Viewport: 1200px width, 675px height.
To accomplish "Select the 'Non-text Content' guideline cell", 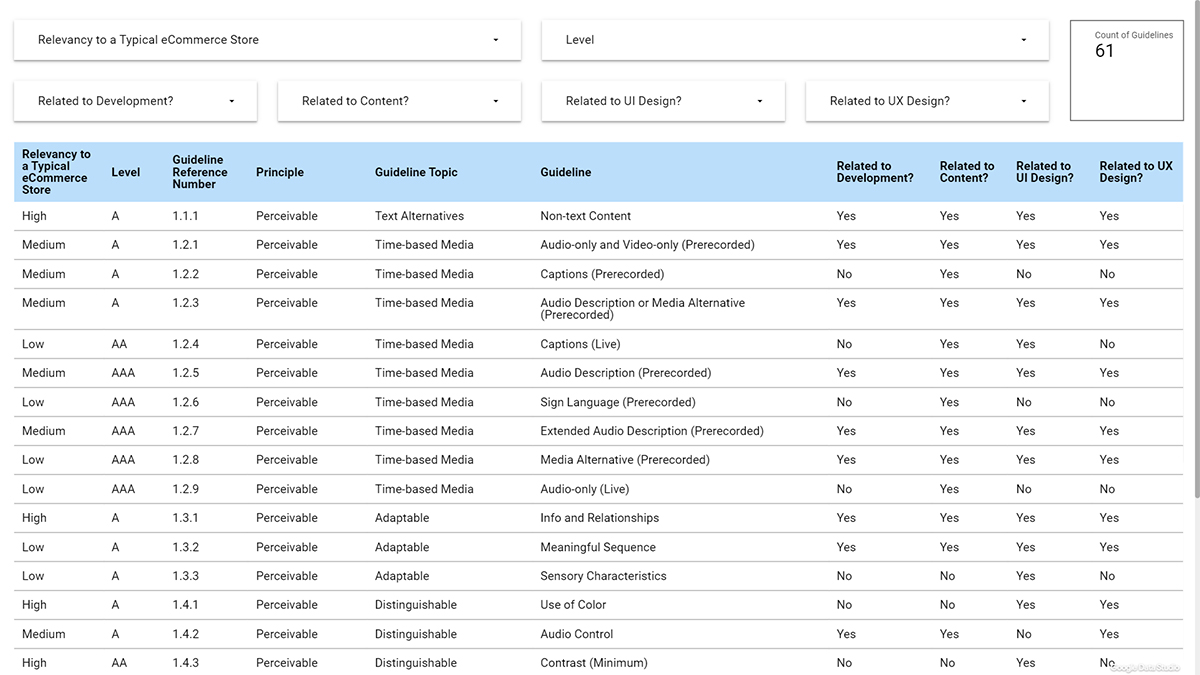I will [x=586, y=216].
